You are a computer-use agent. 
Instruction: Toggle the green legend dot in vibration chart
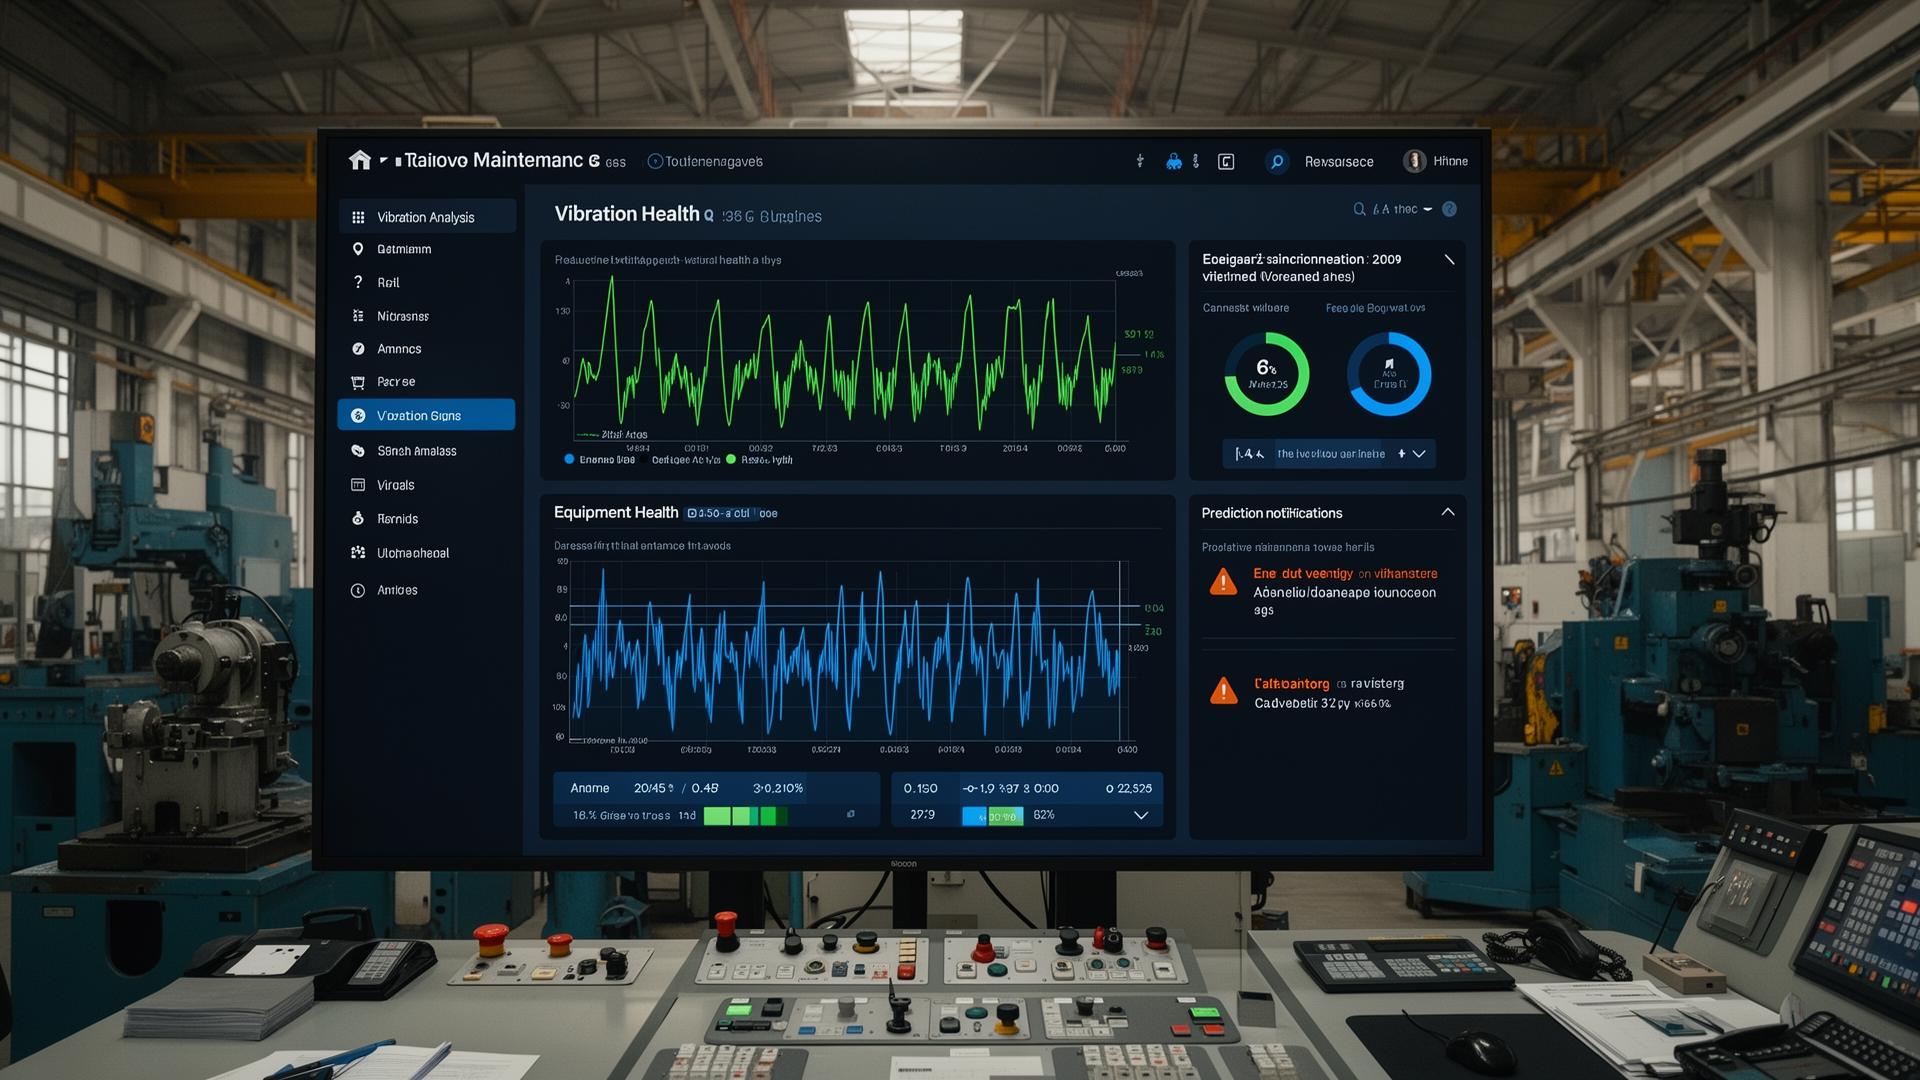pos(731,459)
